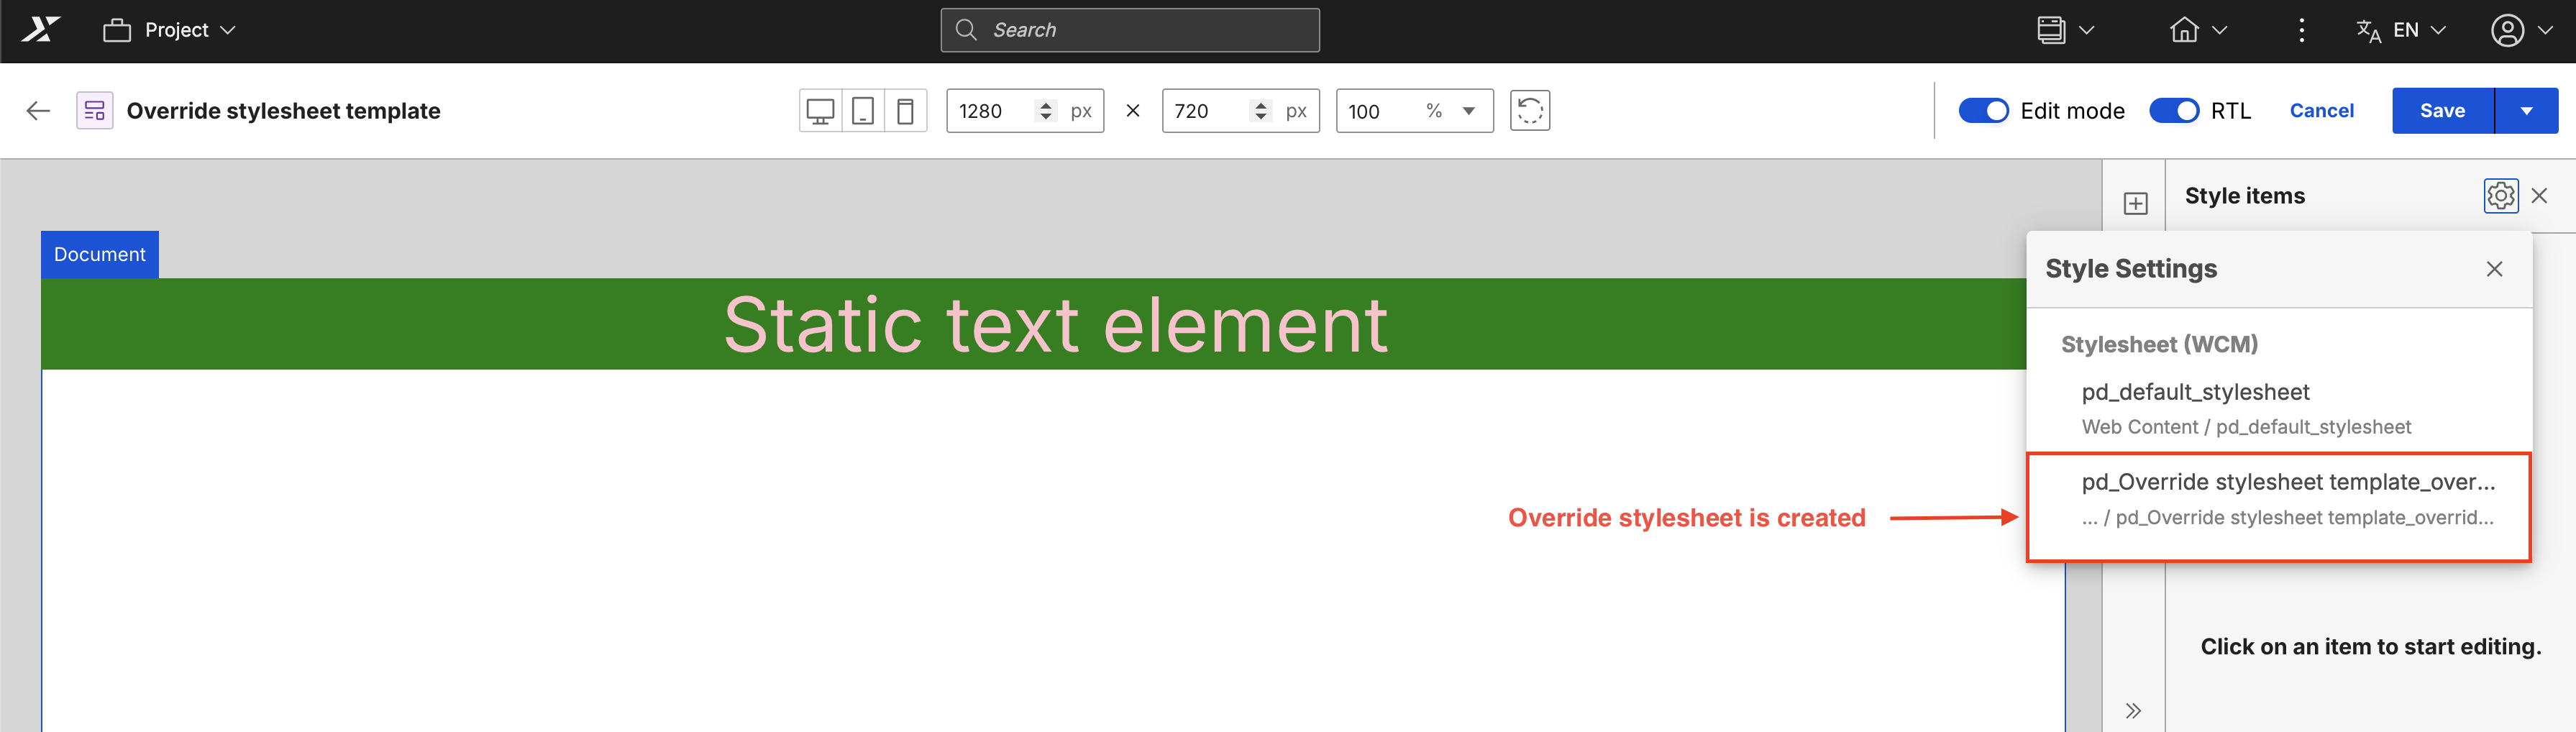Open the Save split-button dropdown arrow
Viewport: 2576px width, 732px height.
(2526, 111)
